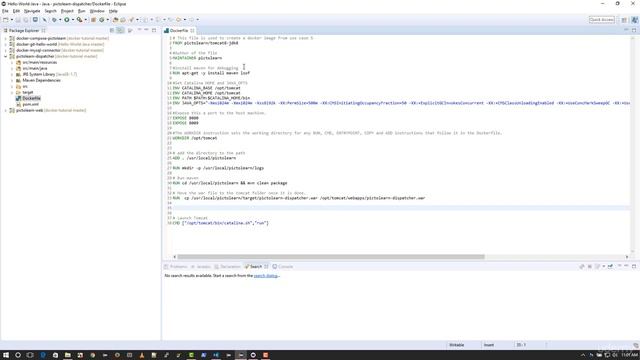Select pom.xml in Package Explorer

[x=30, y=104]
